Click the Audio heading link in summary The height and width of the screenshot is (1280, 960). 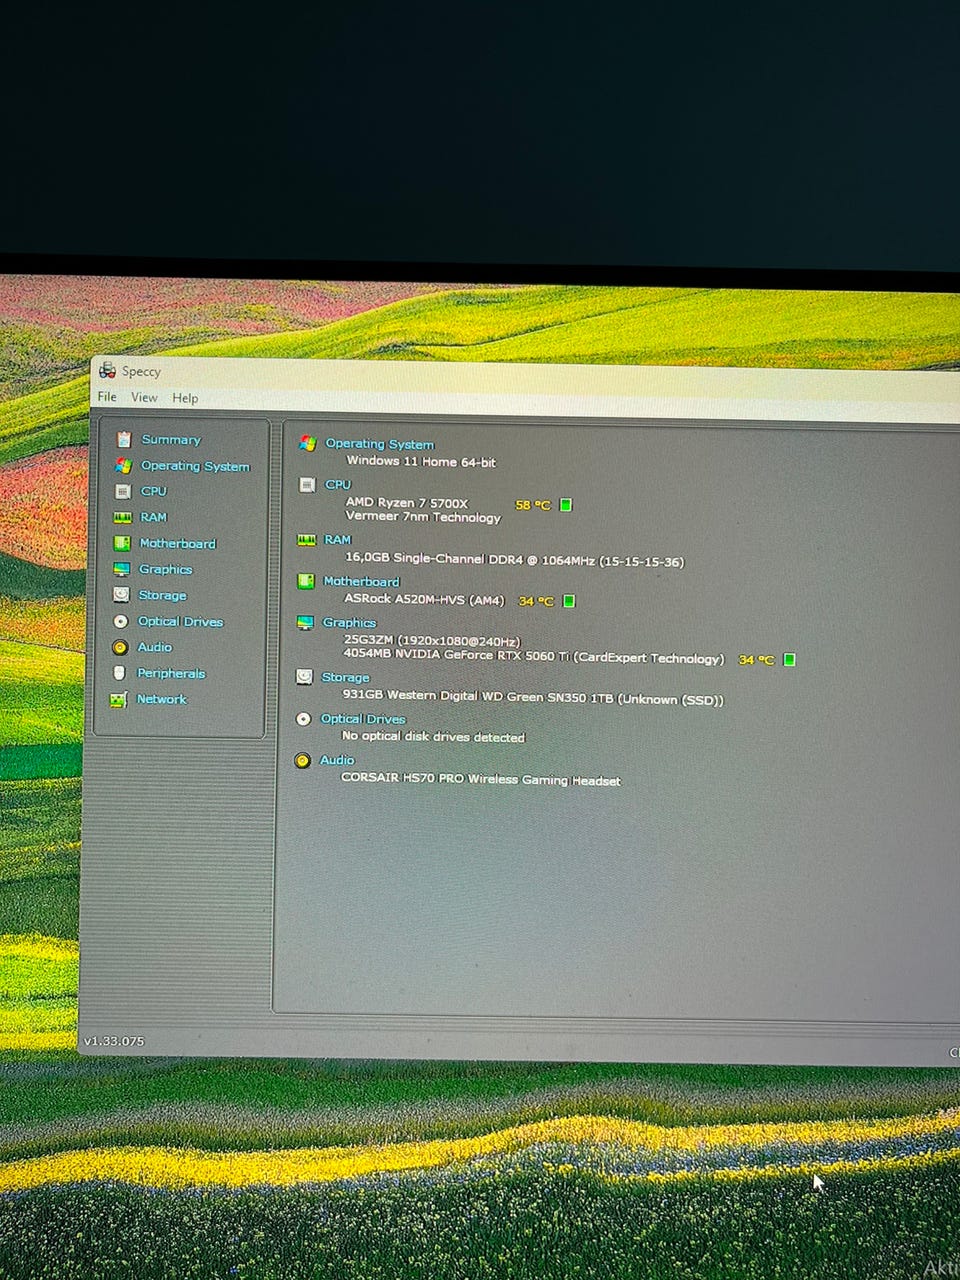(337, 760)
